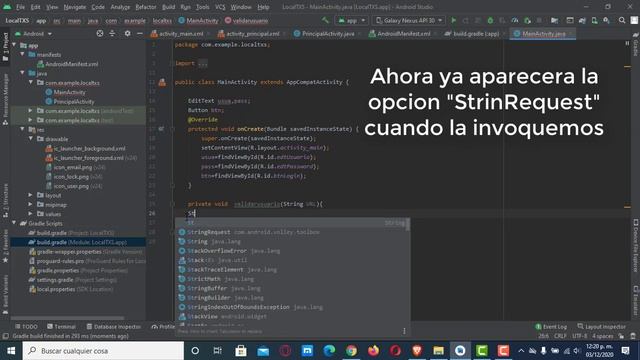The width and height of the screenshot is (640, 360).
Task: Collapse the drawable folder arrow
Action: tap(31, 139)
